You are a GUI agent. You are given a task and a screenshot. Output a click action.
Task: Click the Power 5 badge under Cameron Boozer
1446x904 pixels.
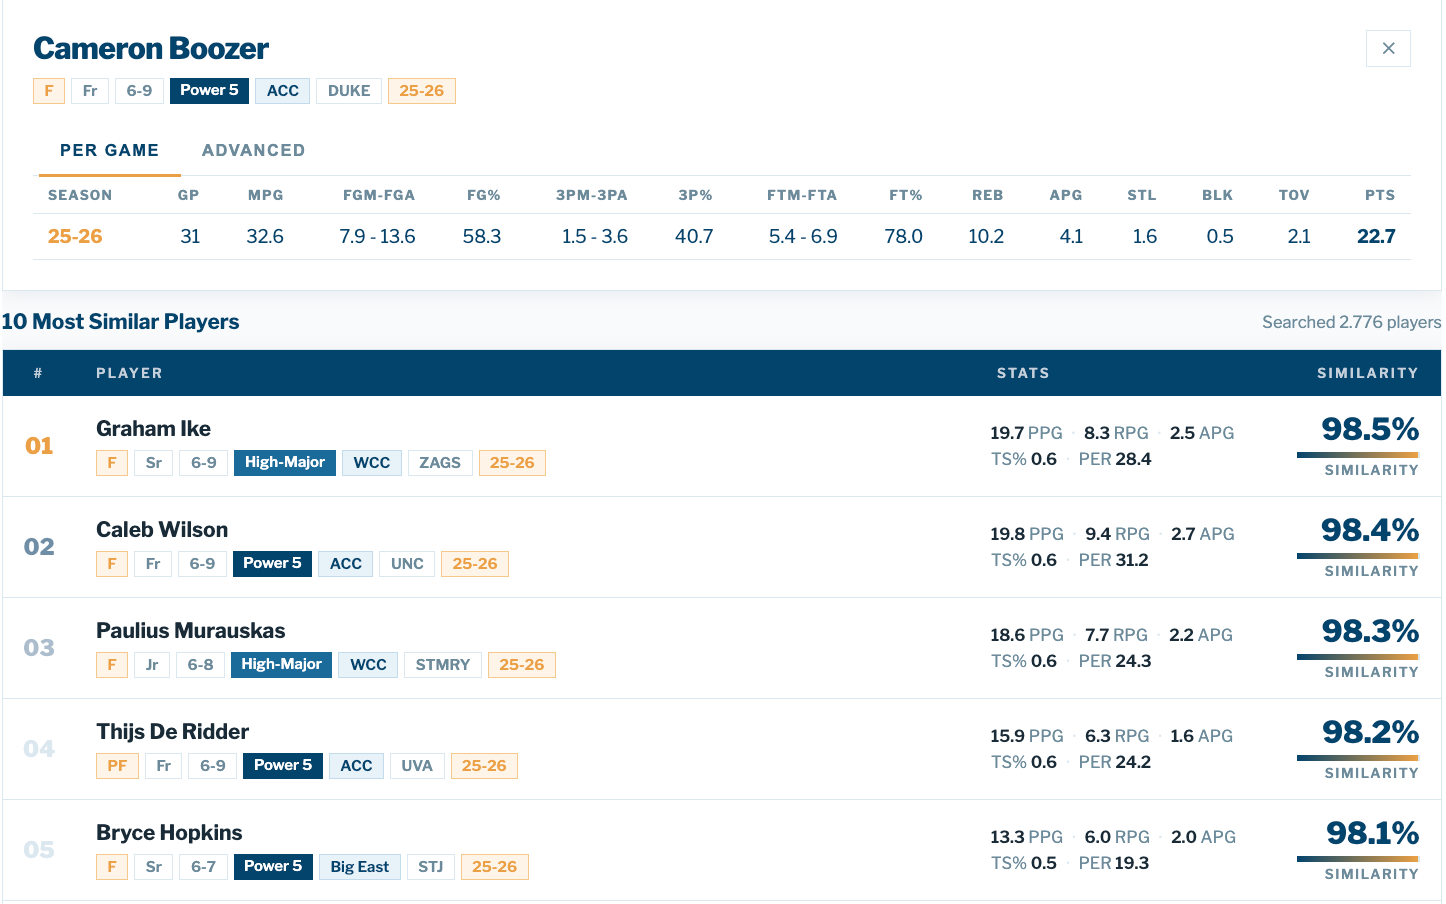point(209,91)
